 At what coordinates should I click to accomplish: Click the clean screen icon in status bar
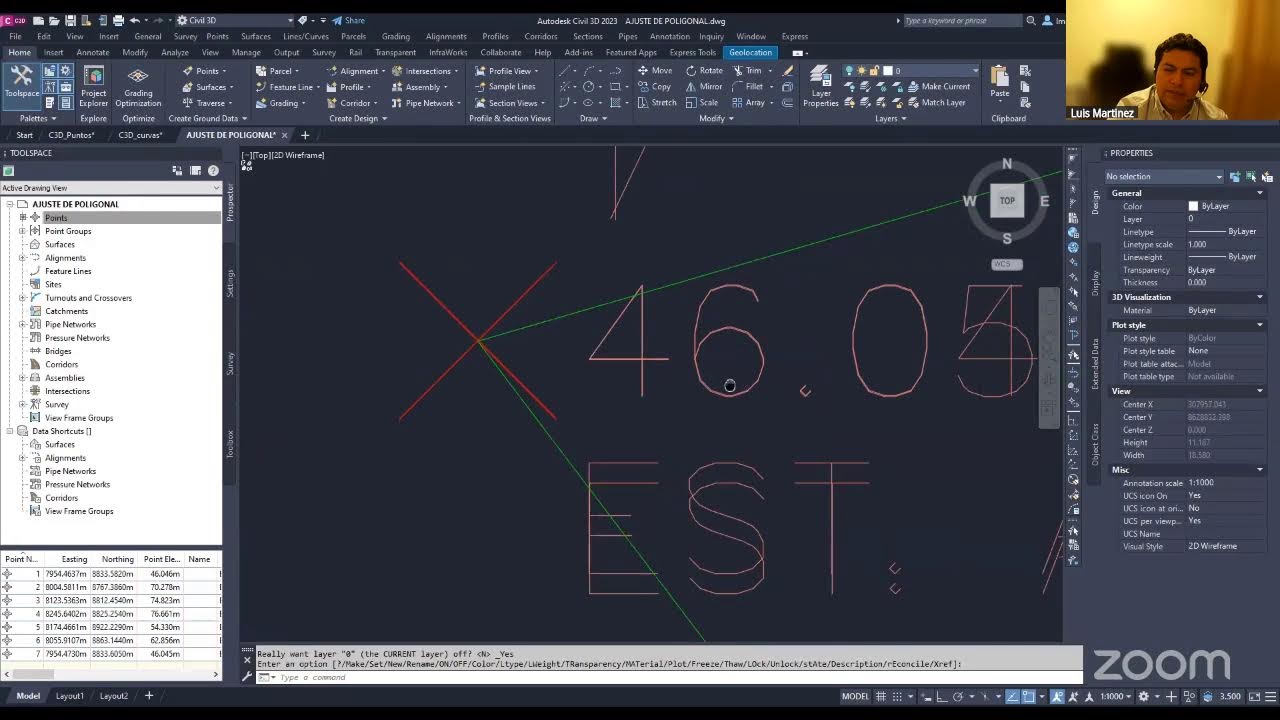(x=1254, y=696)
